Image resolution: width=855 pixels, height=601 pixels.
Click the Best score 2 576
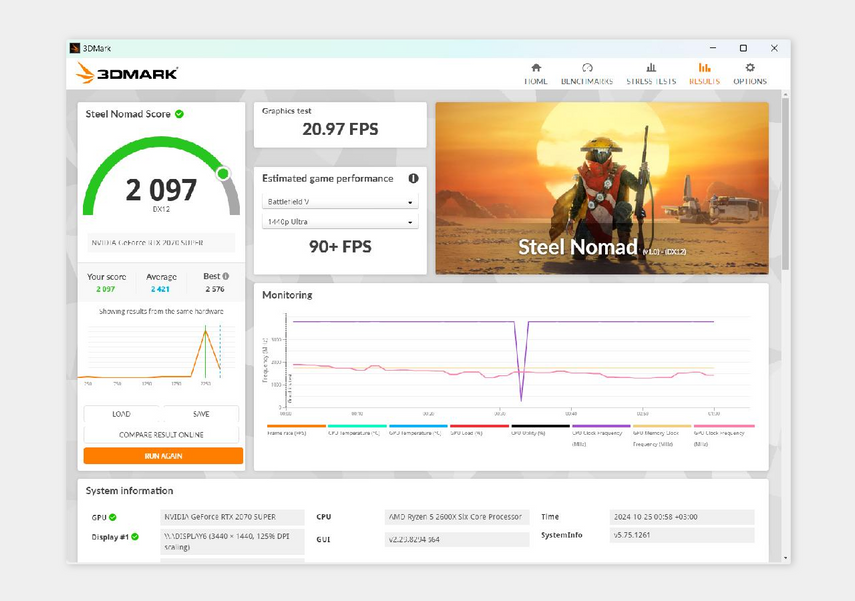point(215,289)
